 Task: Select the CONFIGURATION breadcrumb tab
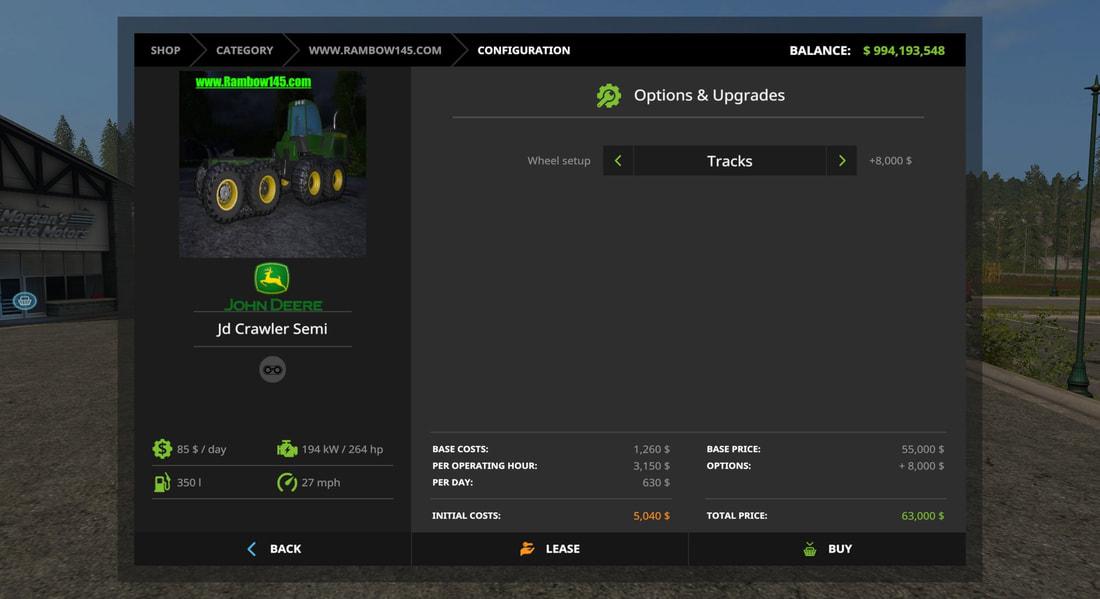tap(523, 50)
